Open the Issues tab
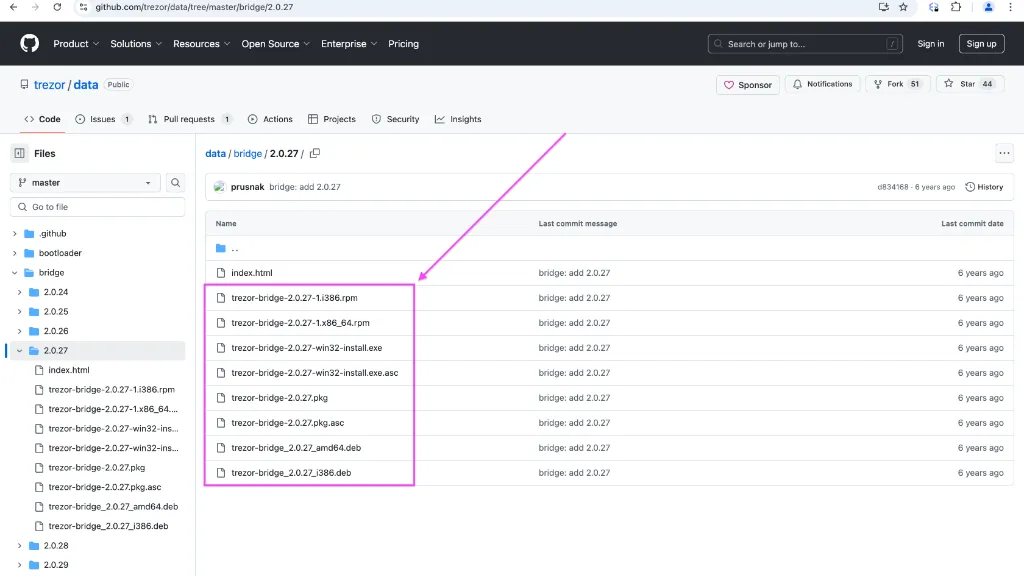The height and width of the screenshot is (576, 1024). pos(104,120)
